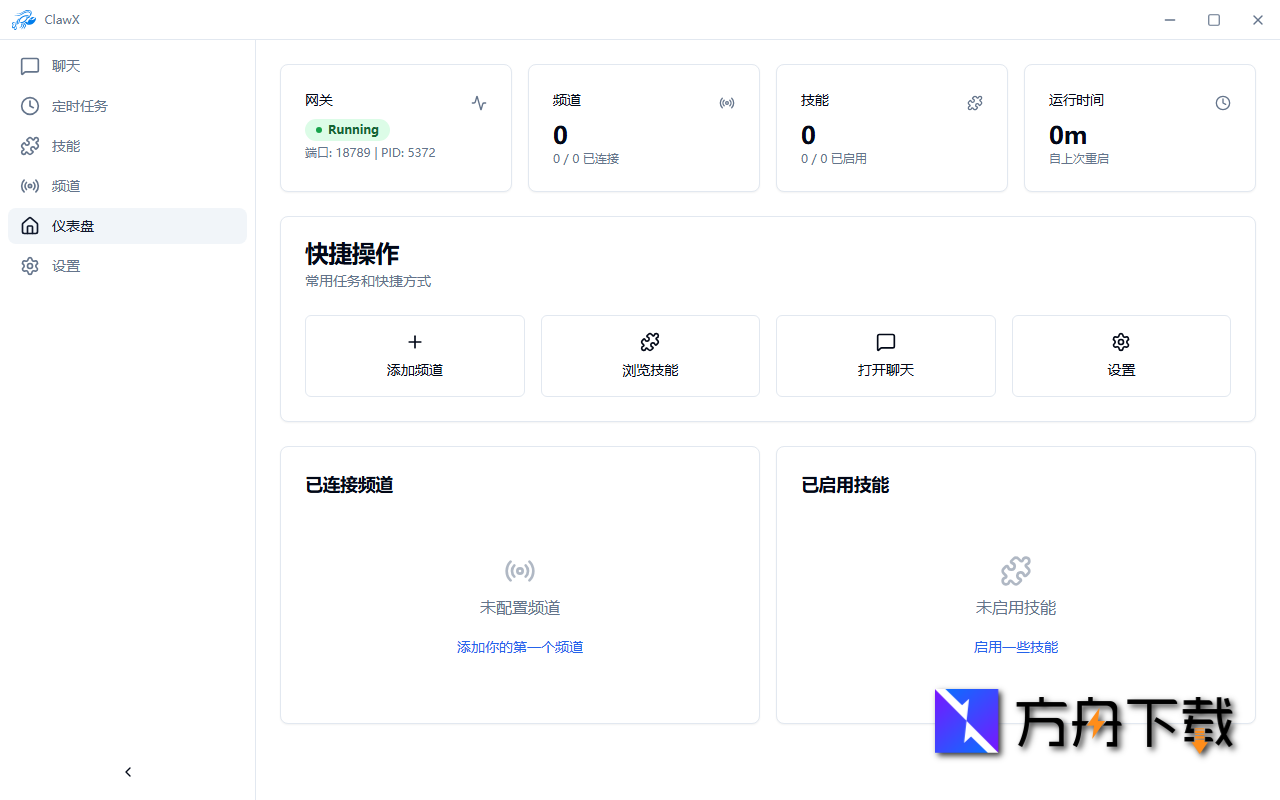Click the puzzle icon in 已启用技能 empty state
The width and height of the screenshot is (1280, 800).
(1015, 570)
